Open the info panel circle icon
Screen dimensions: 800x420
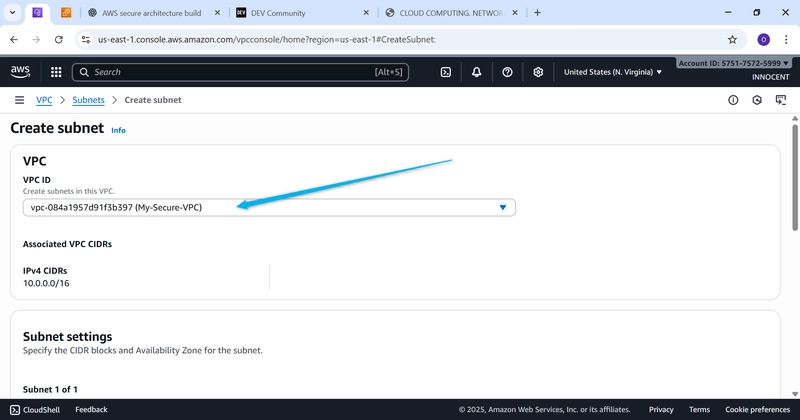[733, 100]
